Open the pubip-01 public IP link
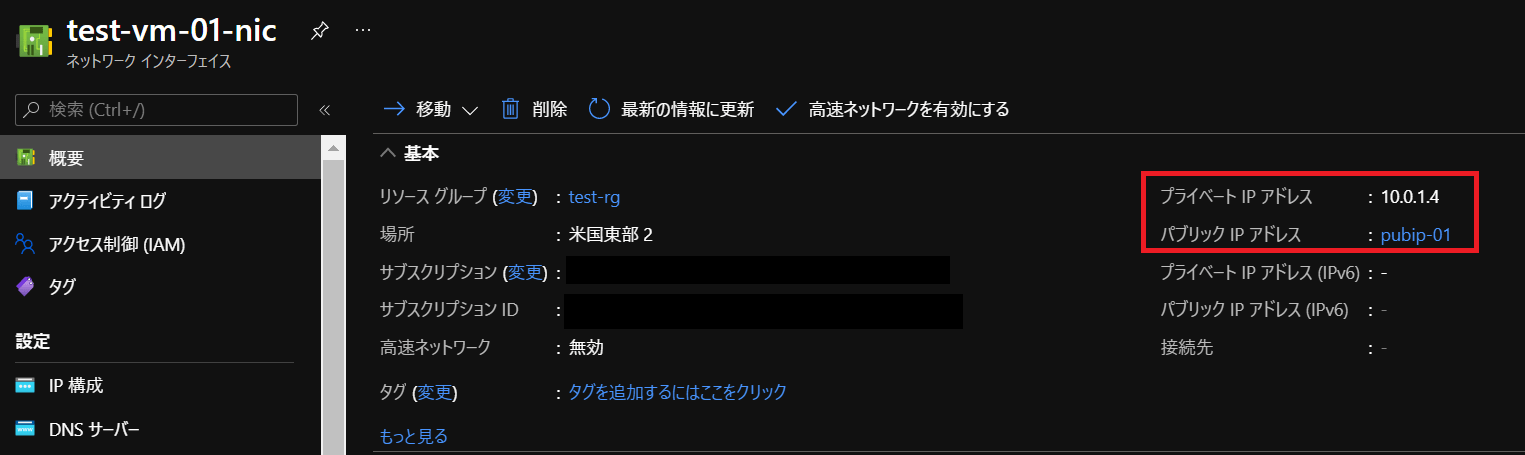1525x455 pixels. 1415,236
